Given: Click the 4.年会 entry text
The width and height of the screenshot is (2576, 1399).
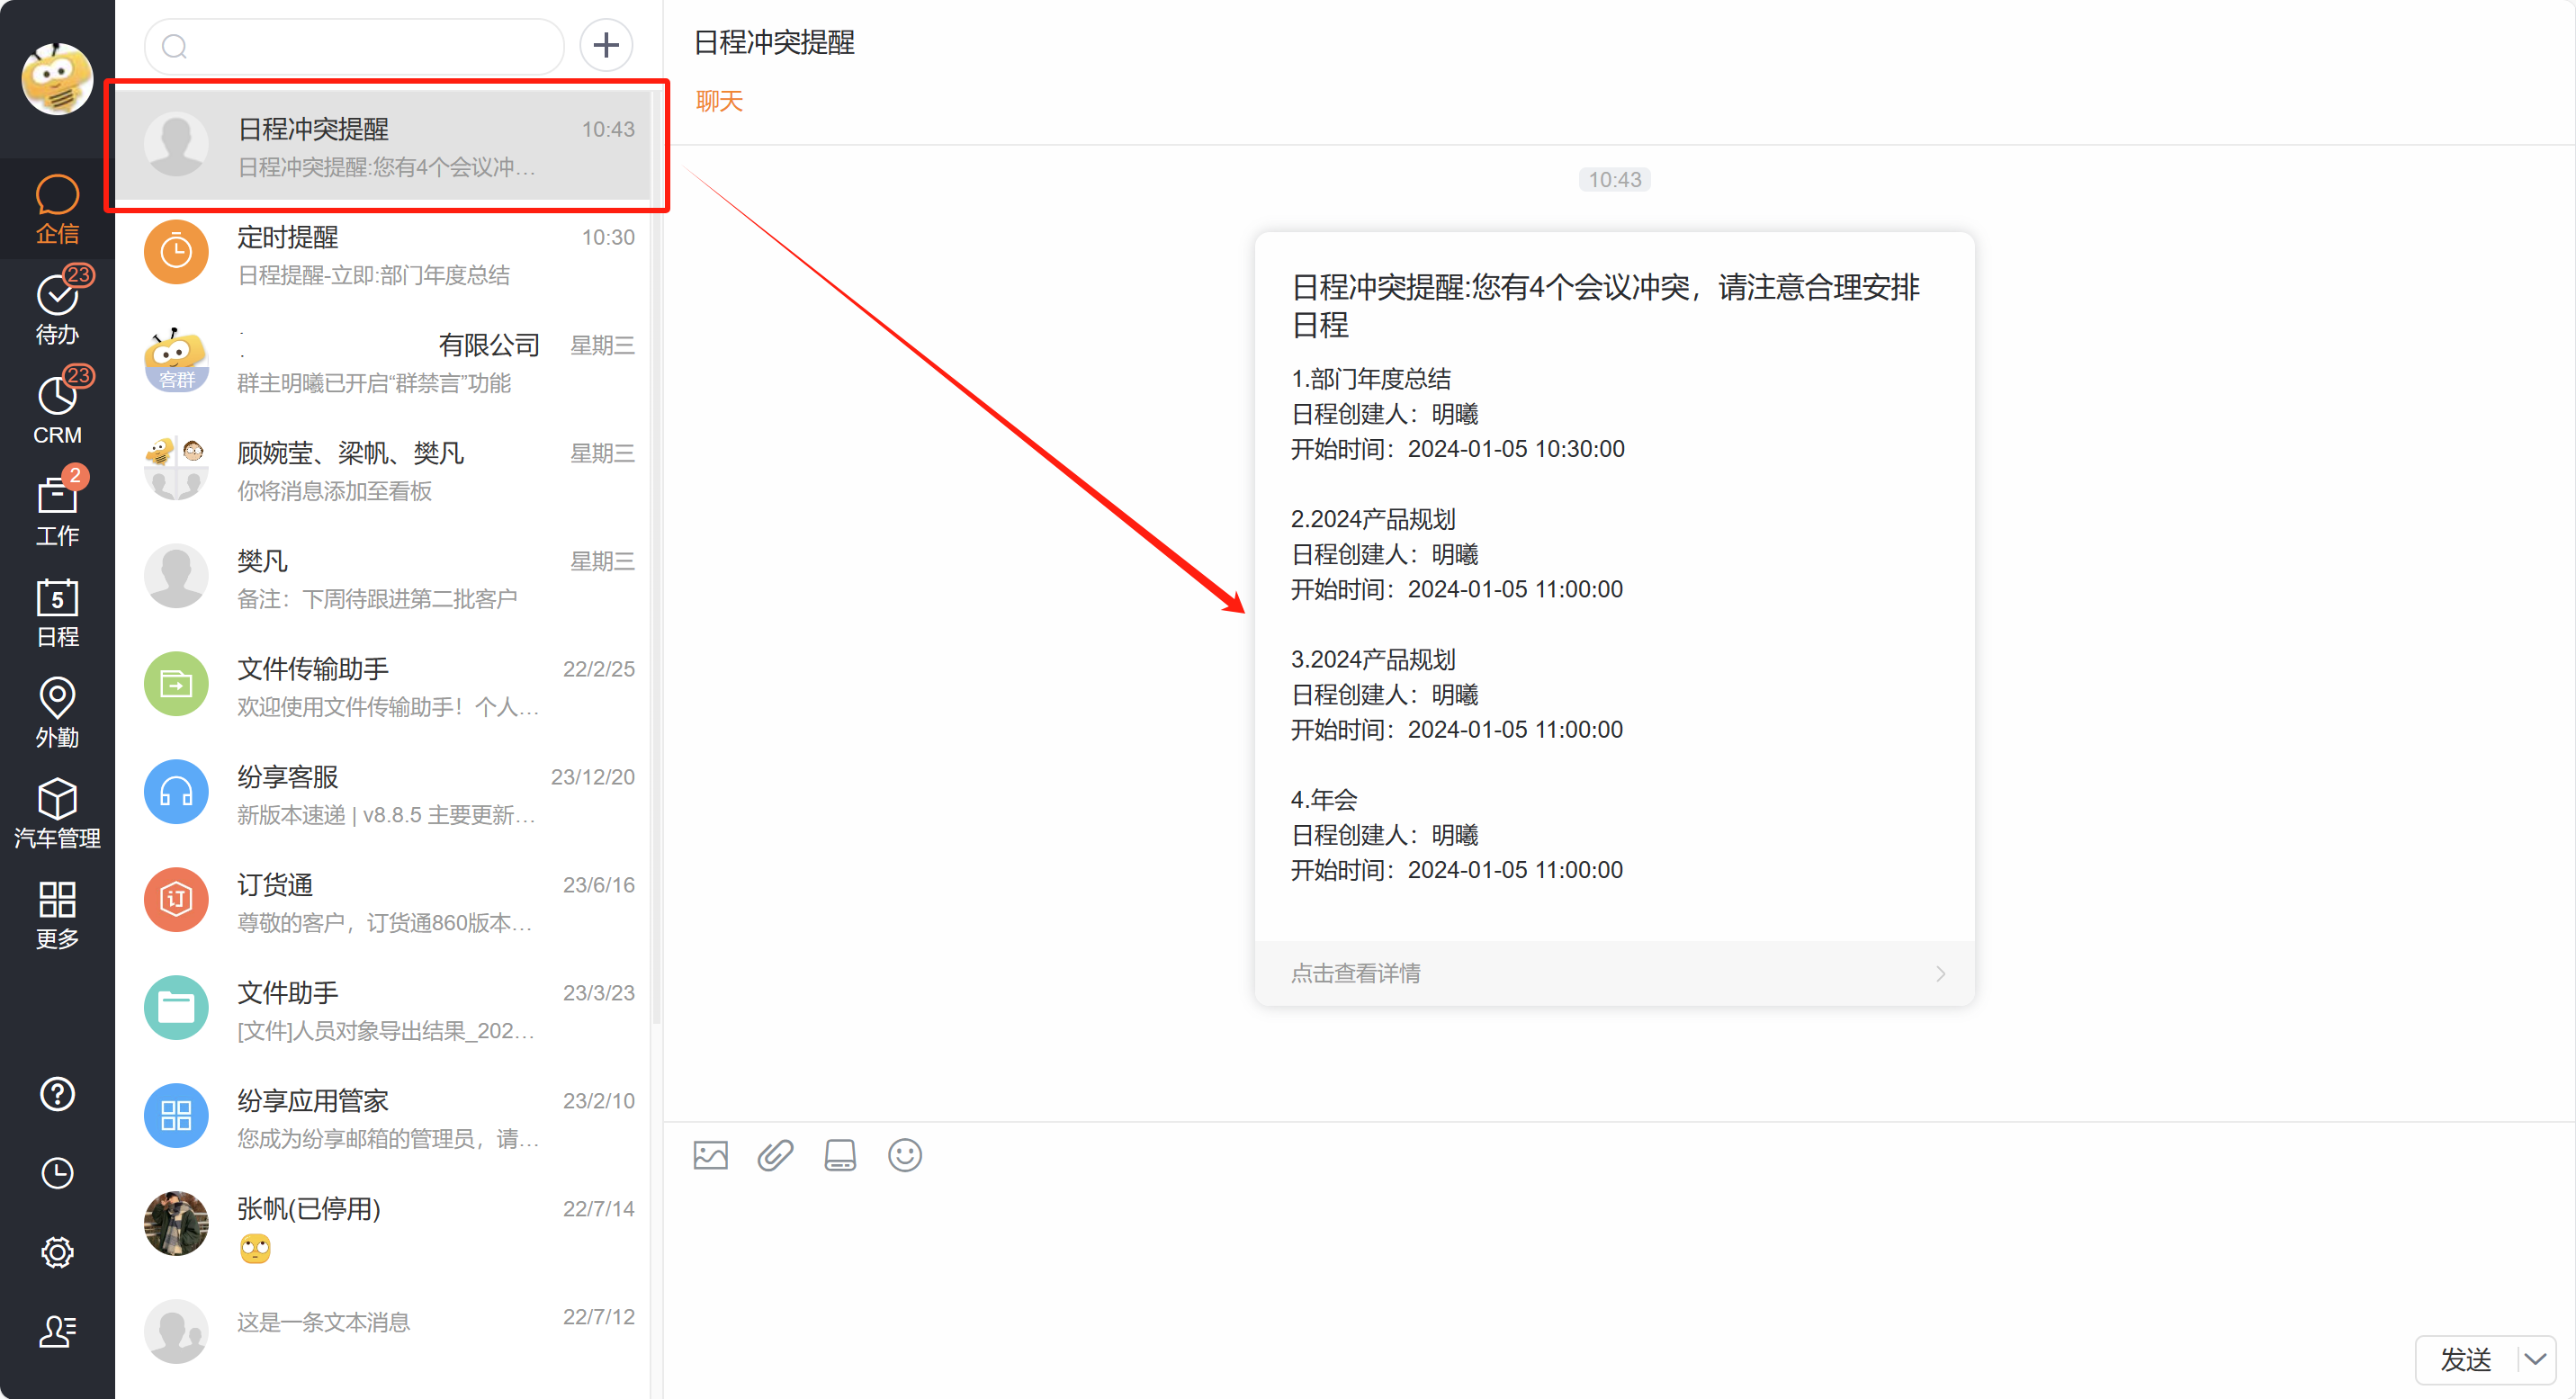Looking at the screenshot, I should 1324,800.
